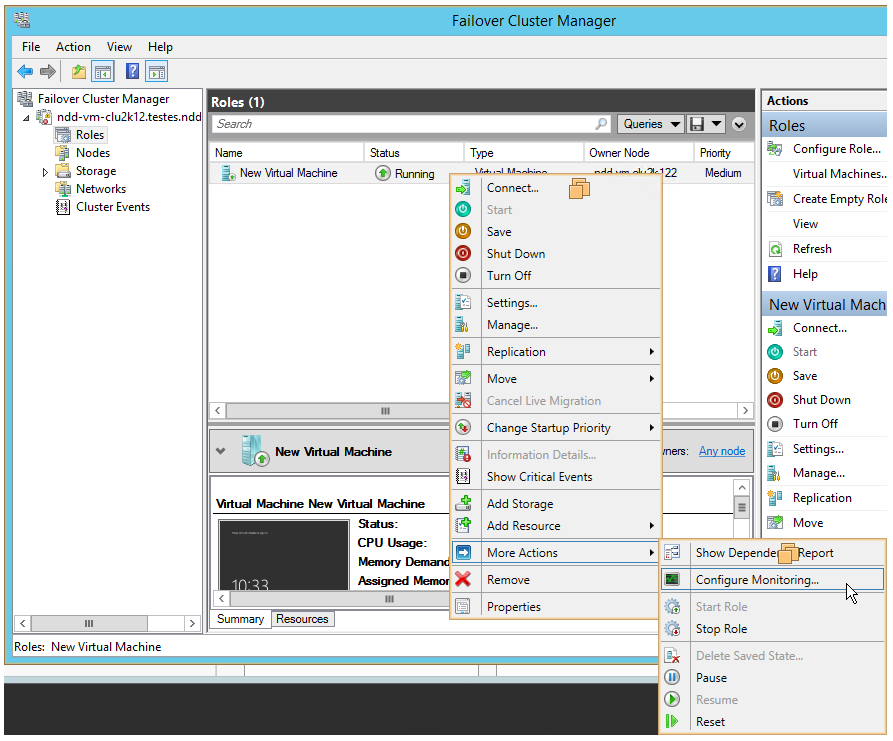
Task: Click the Reset icon in submenu
Action: pos(673,722)
